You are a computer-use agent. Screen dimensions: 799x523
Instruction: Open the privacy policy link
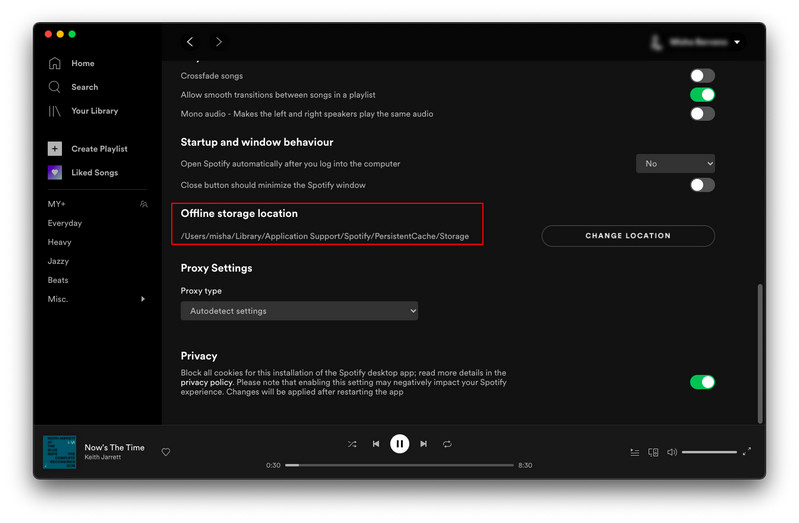point(206,382)
